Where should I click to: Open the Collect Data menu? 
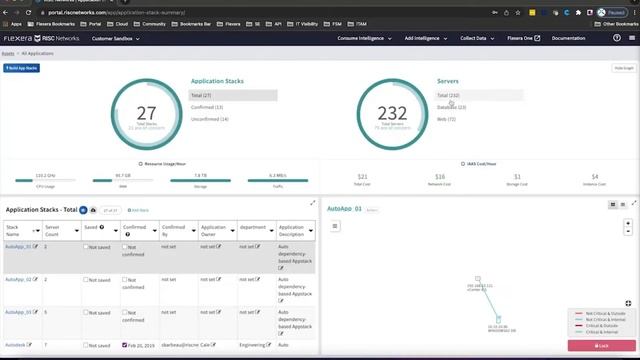(477, 38)
